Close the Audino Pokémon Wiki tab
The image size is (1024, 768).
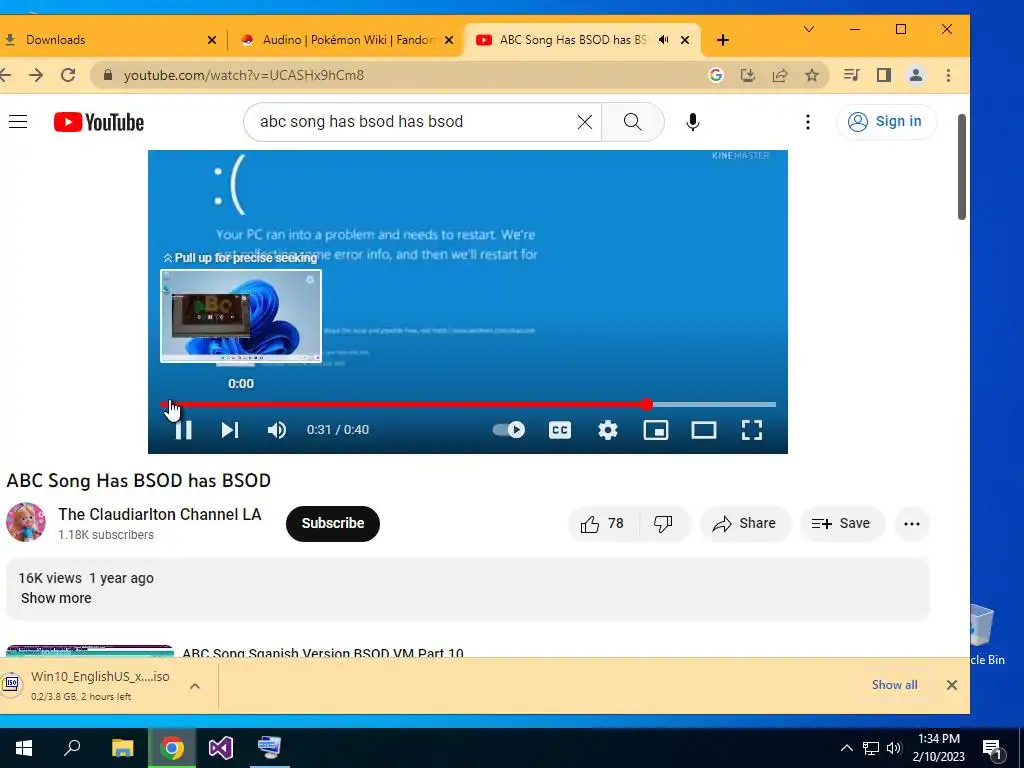pyautogui.click(x=449, y=40)
